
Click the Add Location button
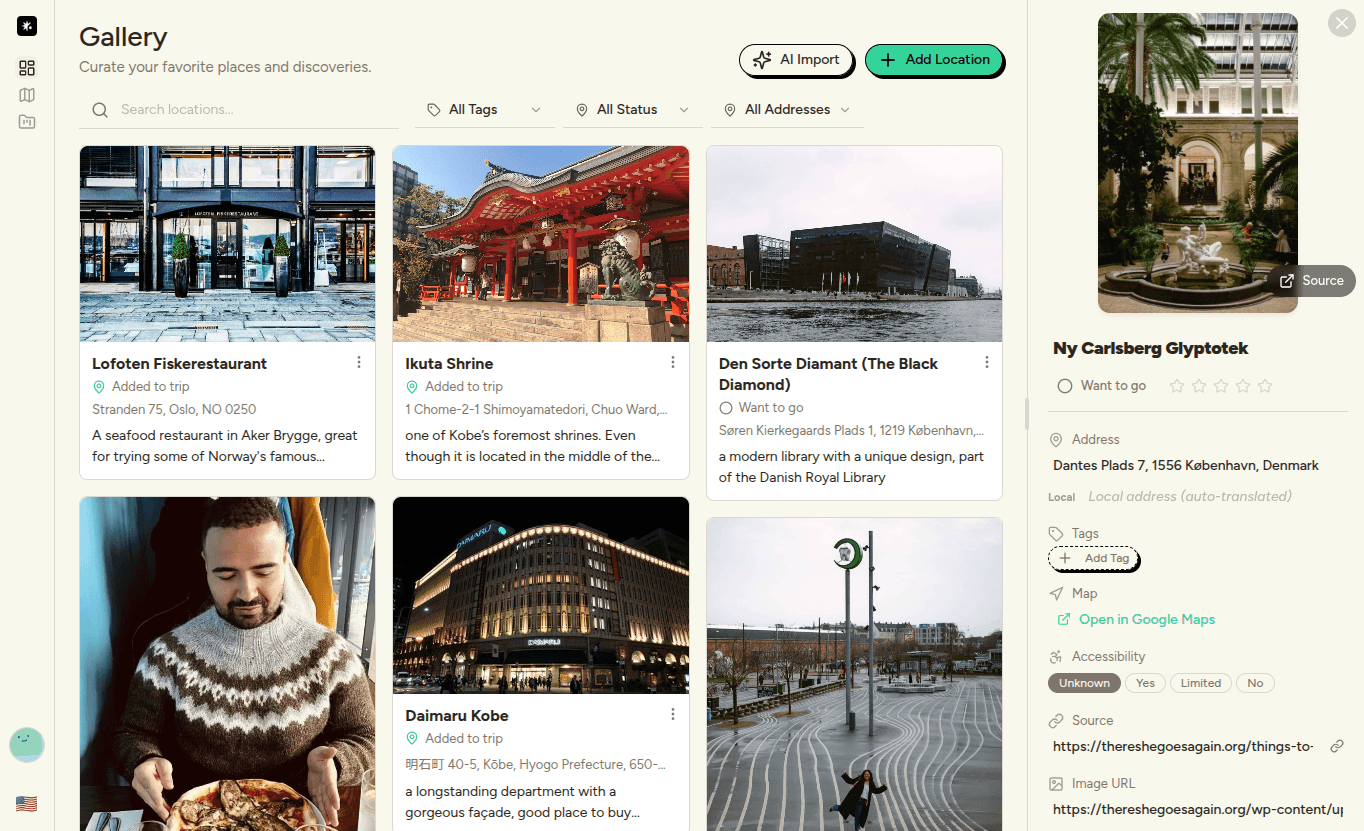pos(934,60)
